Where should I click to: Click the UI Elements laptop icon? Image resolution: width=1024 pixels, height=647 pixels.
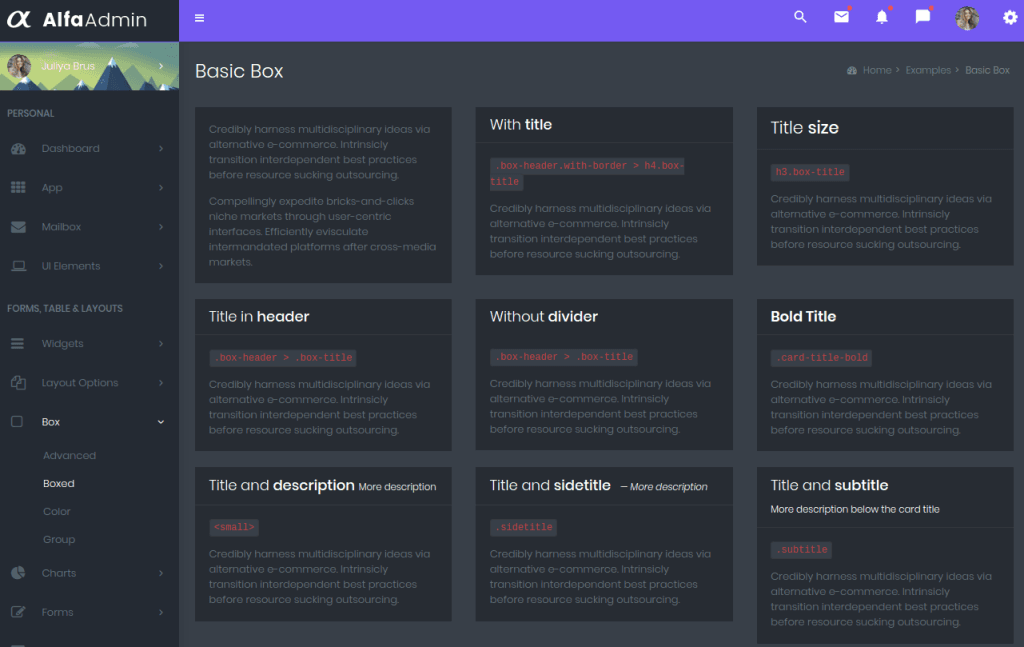coord(18,266)
